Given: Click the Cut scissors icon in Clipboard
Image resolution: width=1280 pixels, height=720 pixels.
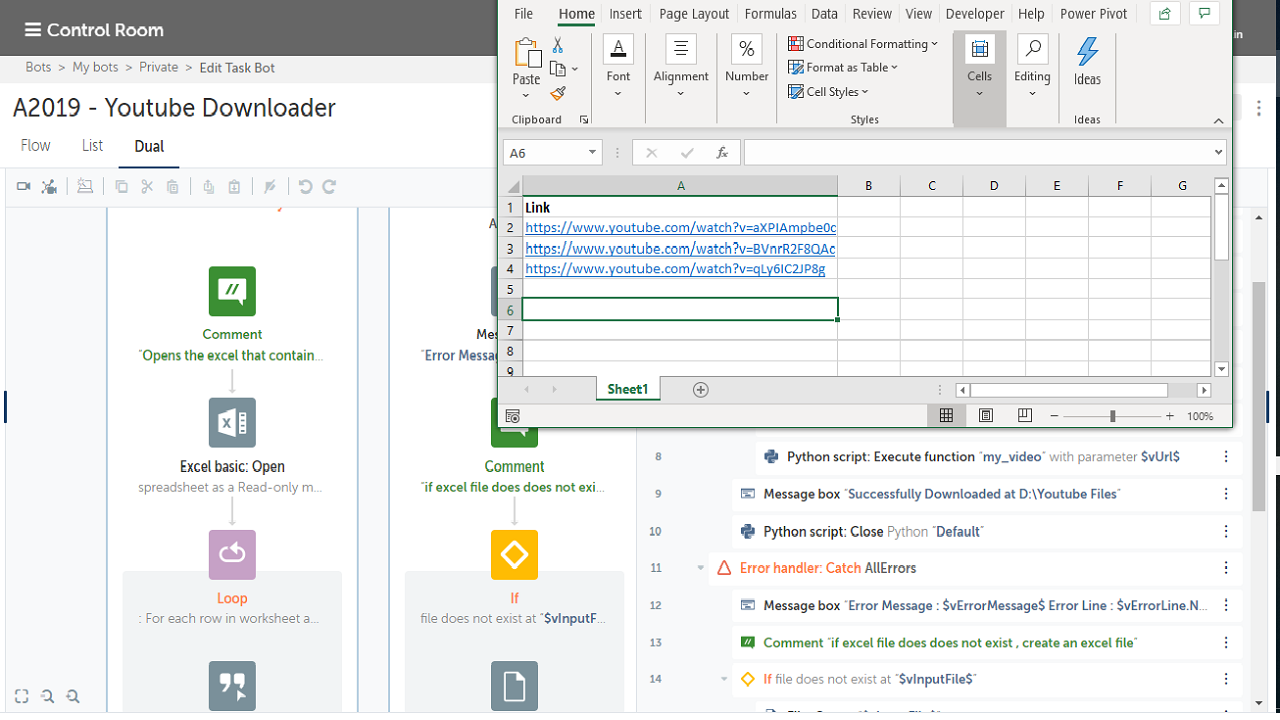Looking at the screenshot, I should [558, 46].
